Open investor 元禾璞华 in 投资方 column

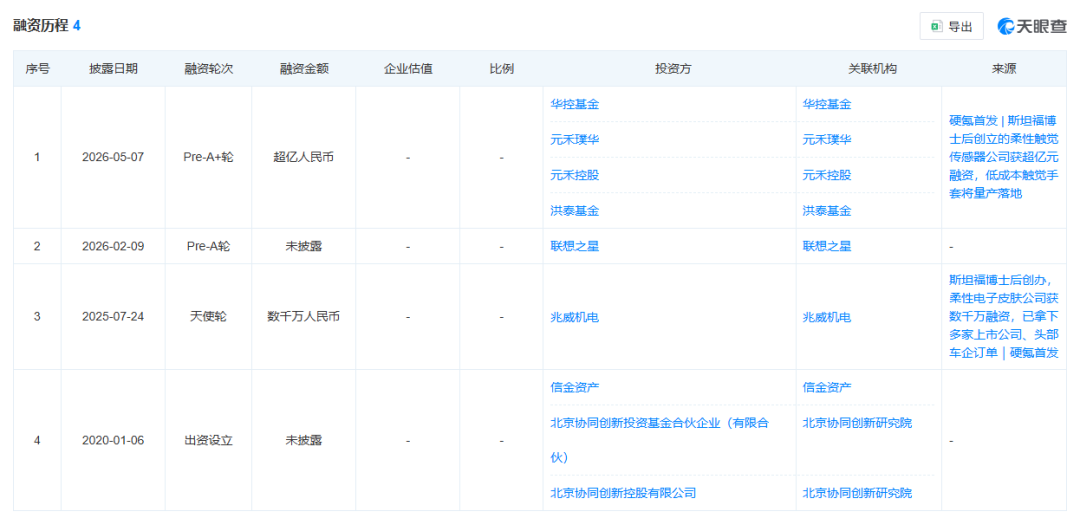tap(575, 140)
